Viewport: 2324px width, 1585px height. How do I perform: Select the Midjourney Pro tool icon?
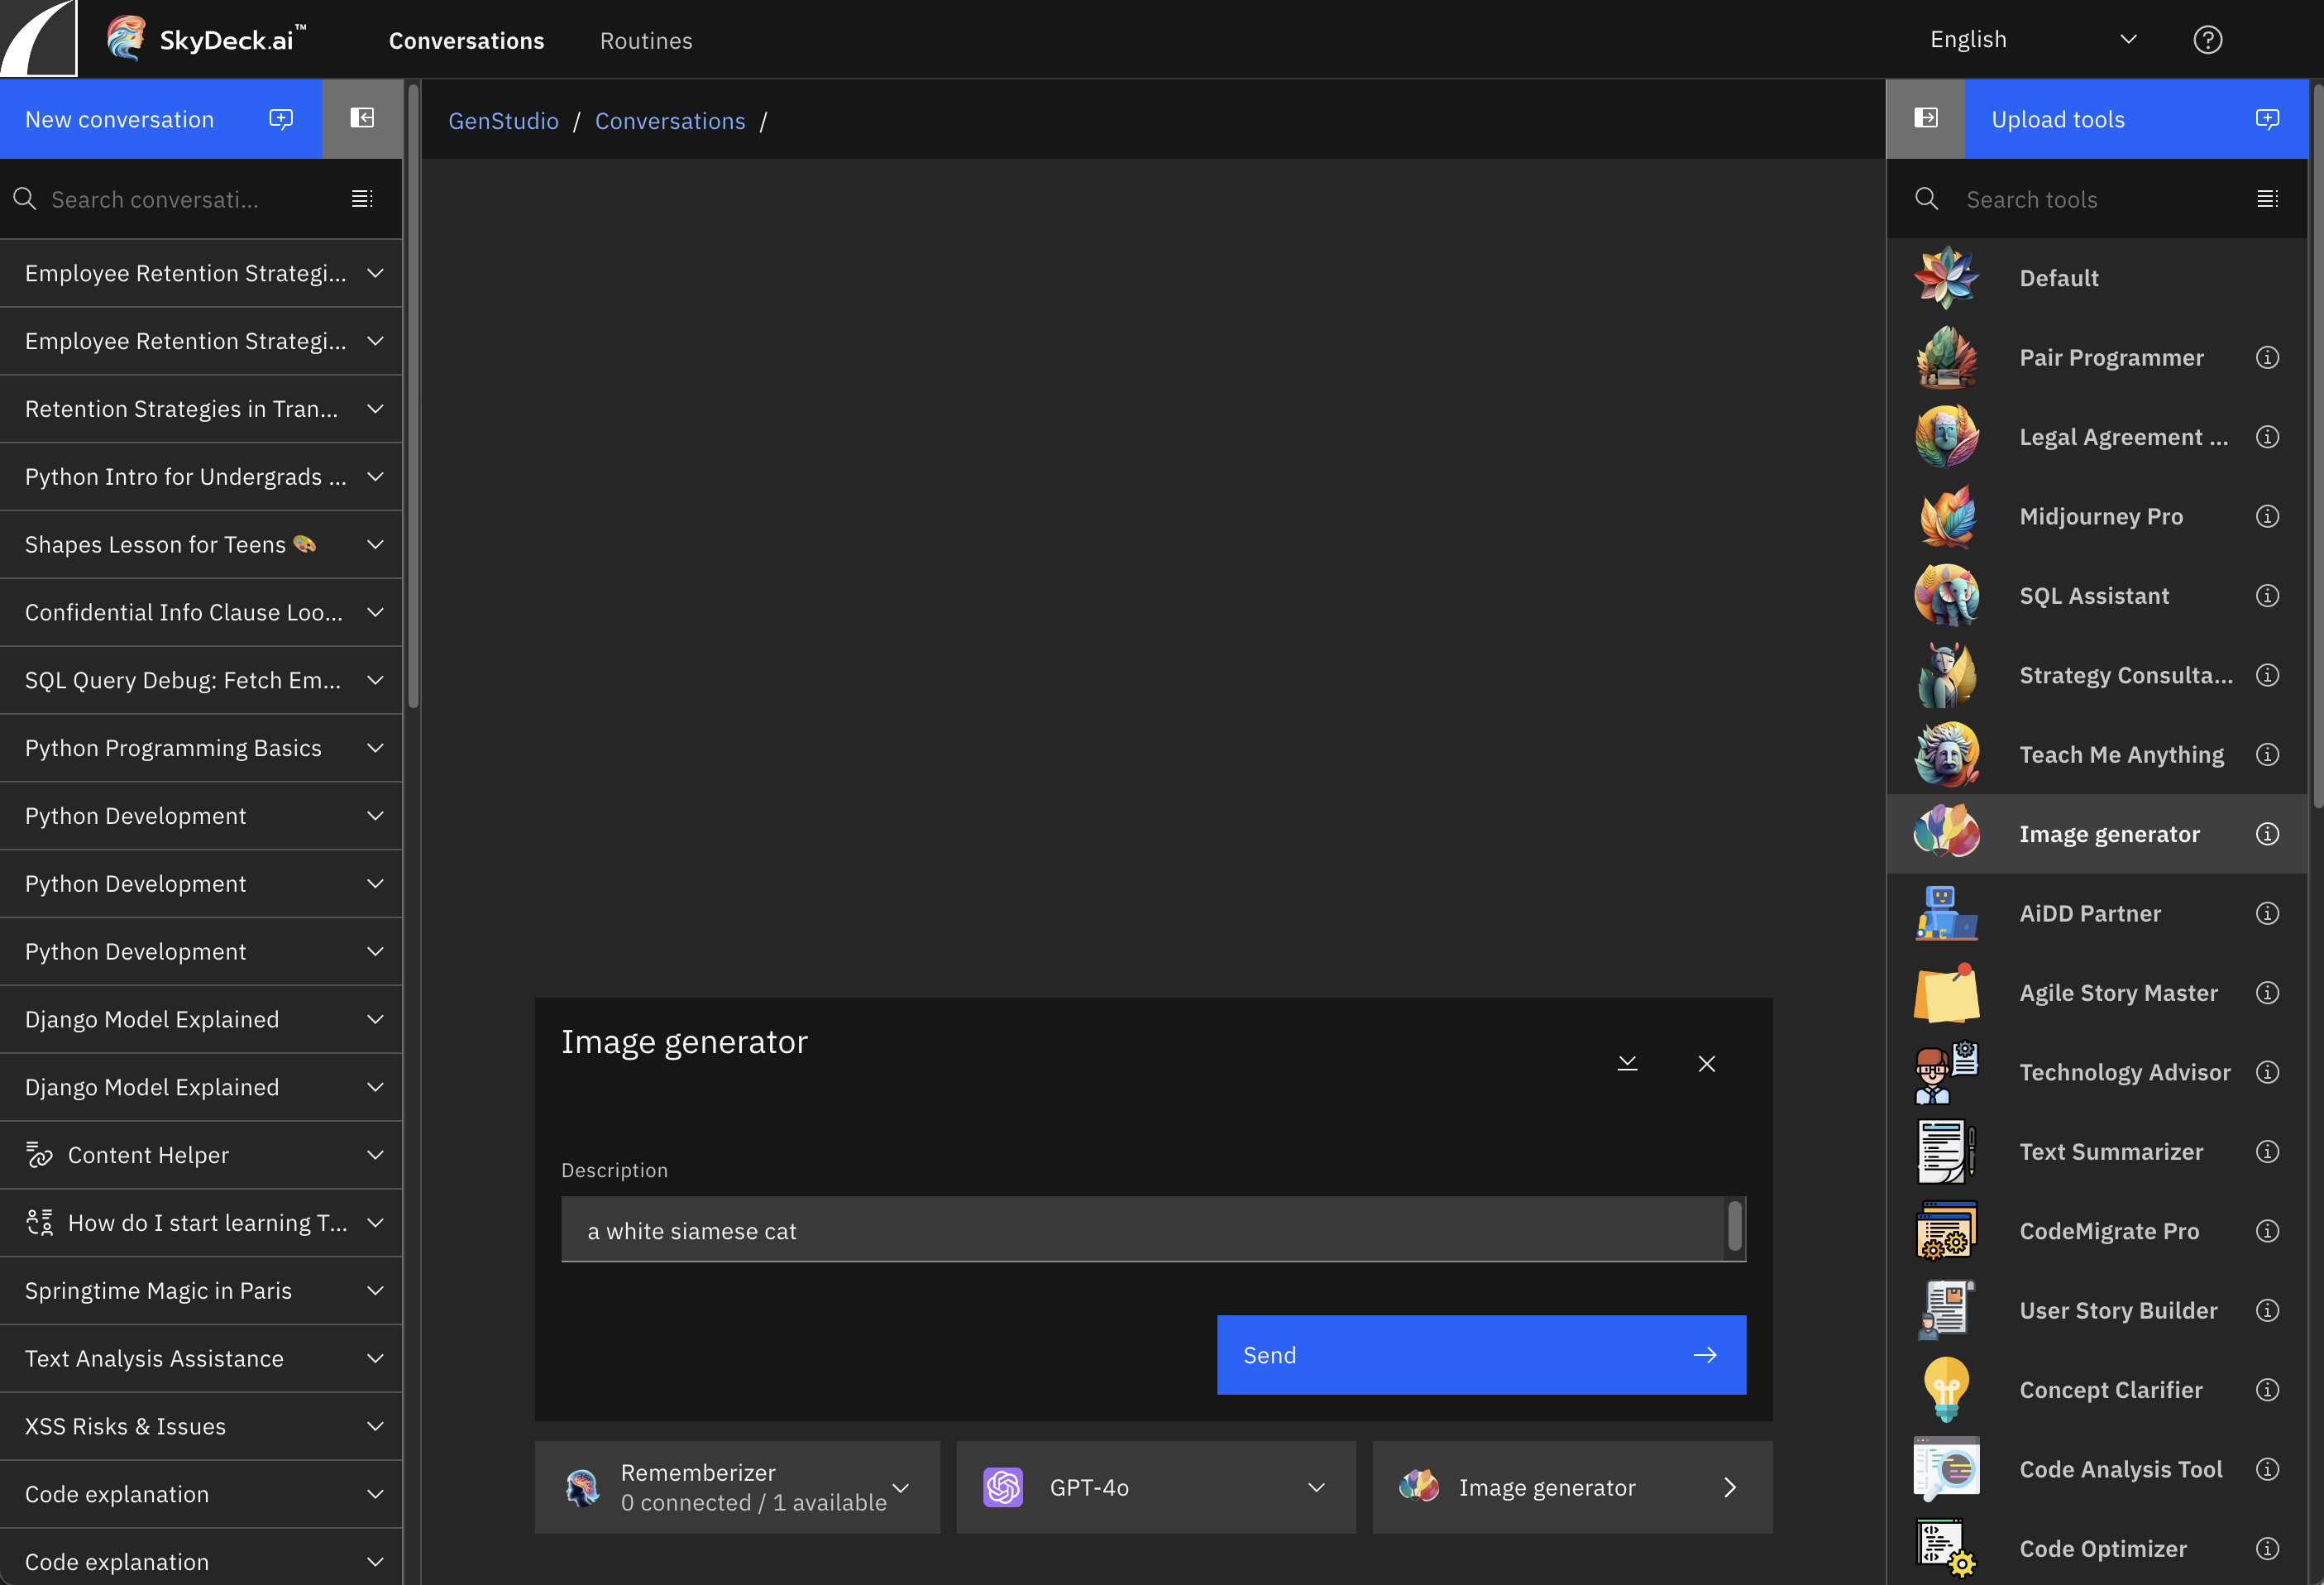tap(1946, 516)
